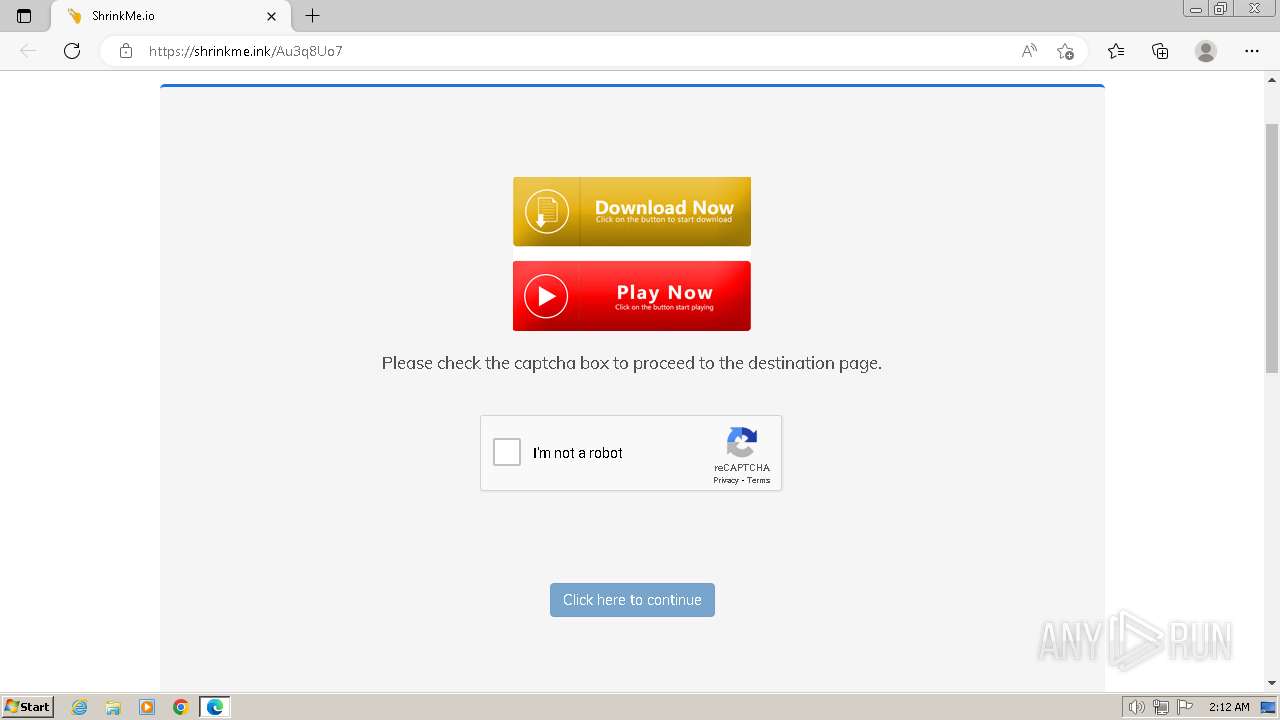Open network status tray icon

tap(1161, 707)
